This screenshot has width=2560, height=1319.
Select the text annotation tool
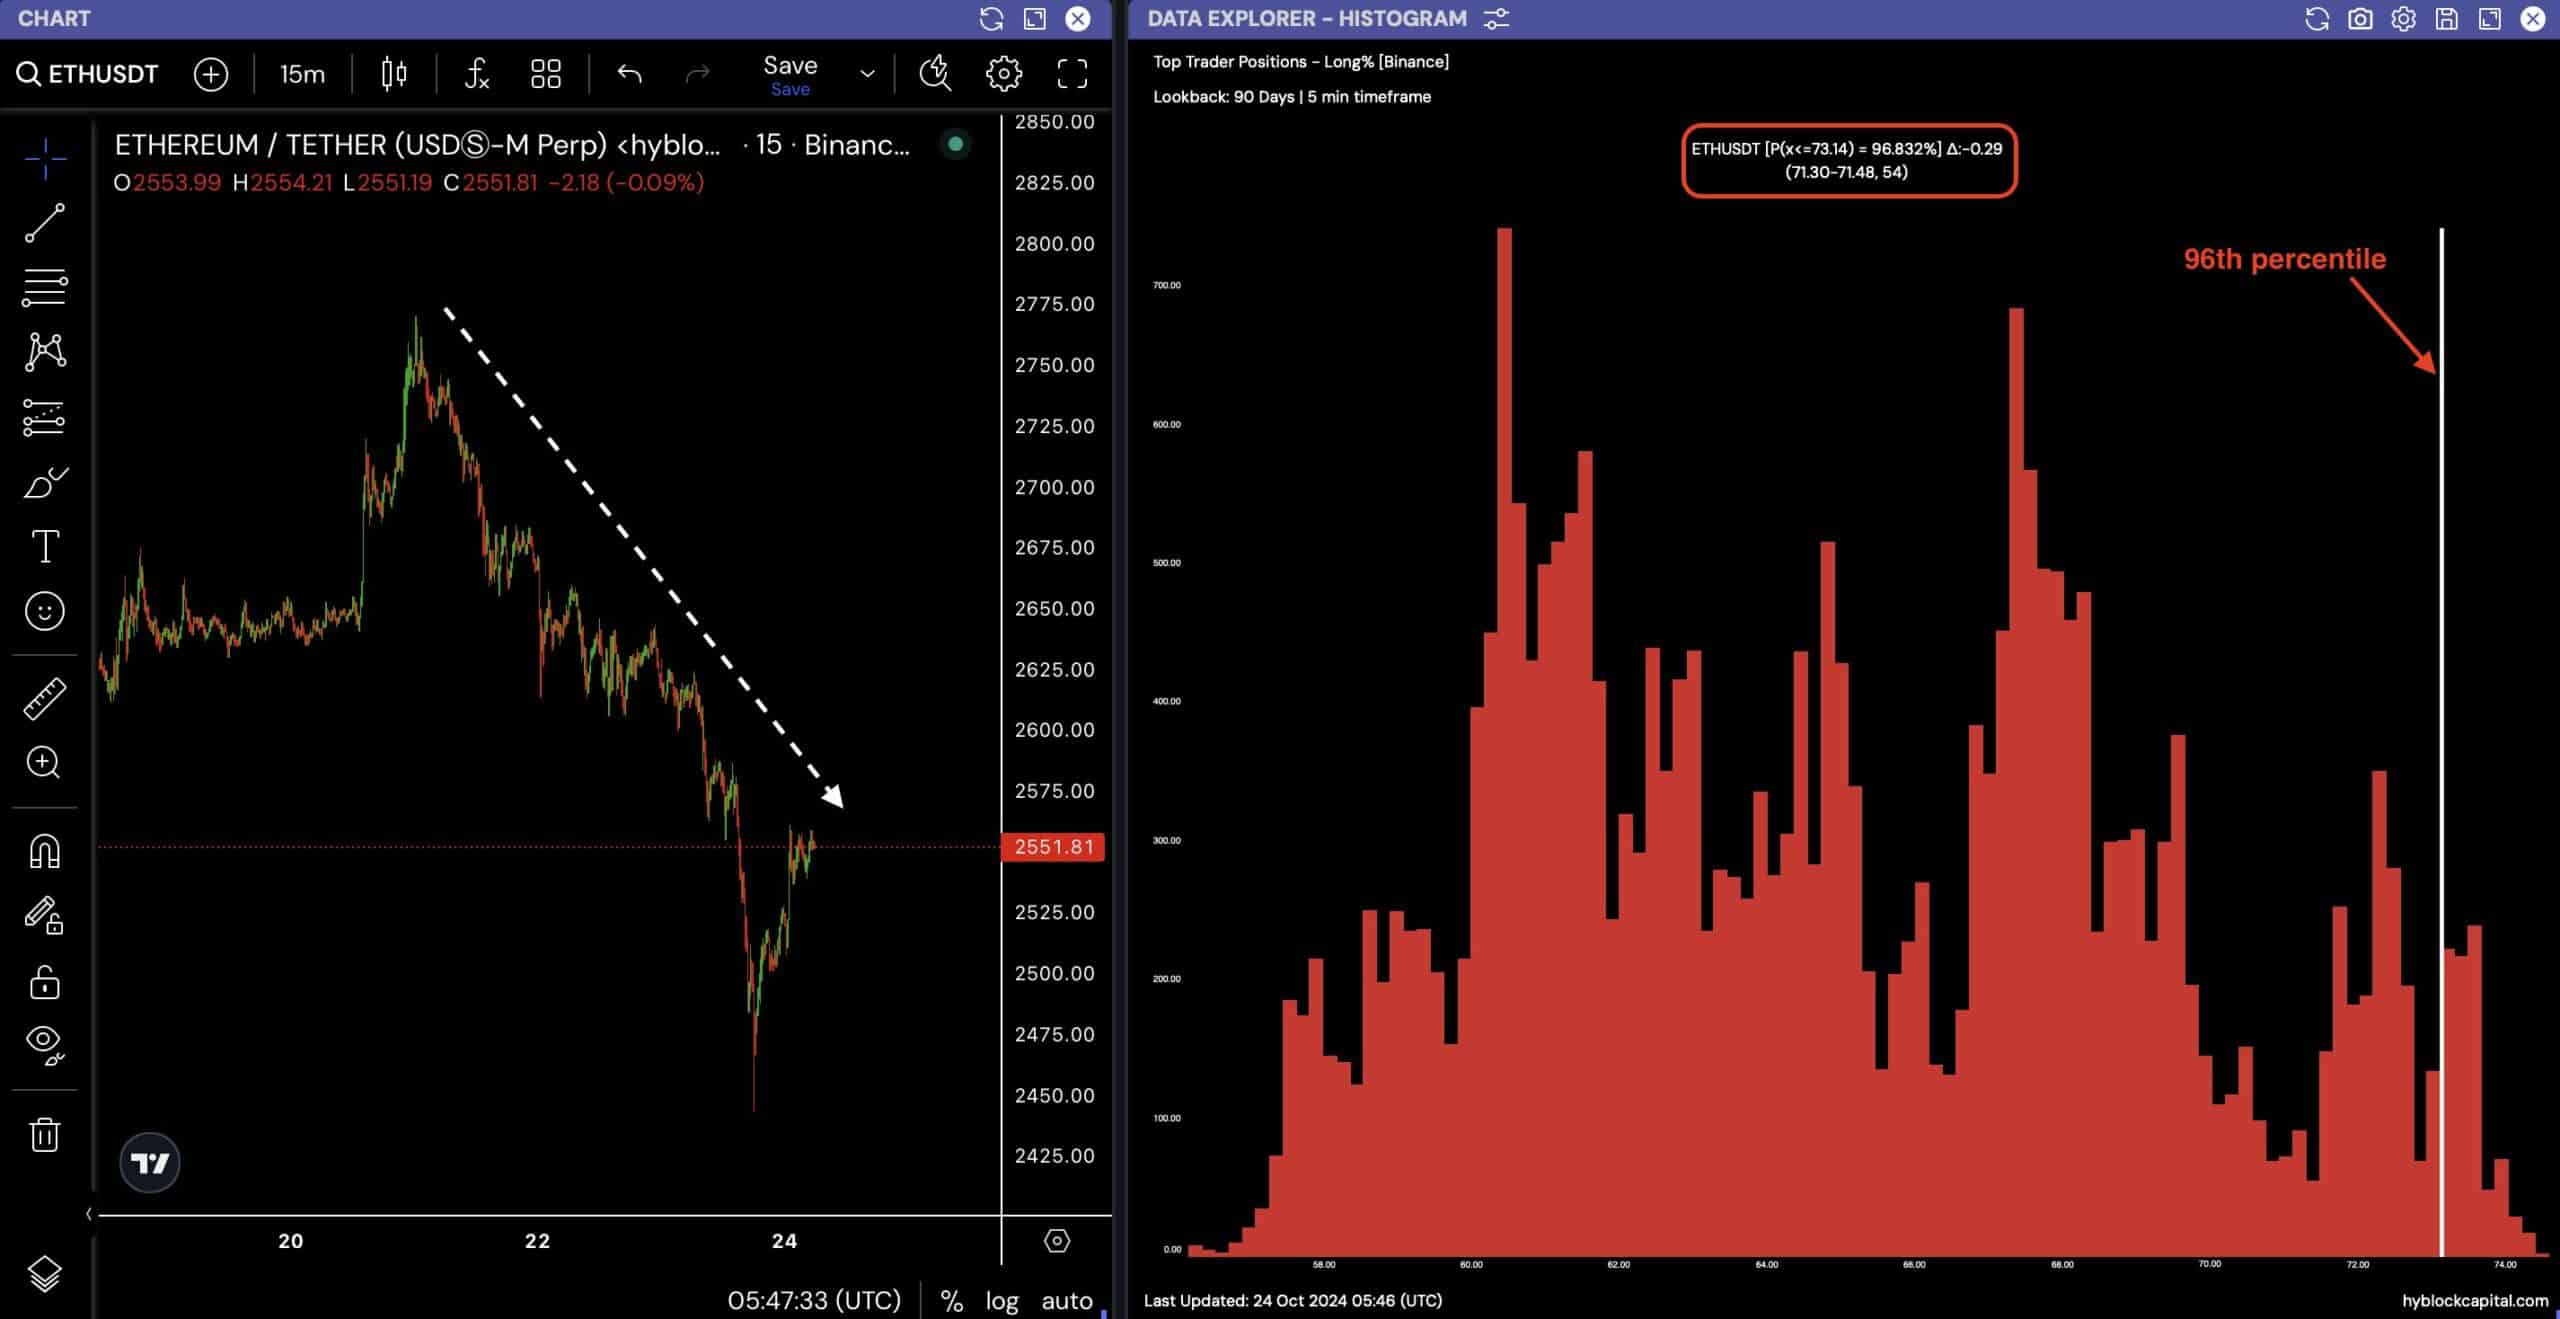coord(44,547)
